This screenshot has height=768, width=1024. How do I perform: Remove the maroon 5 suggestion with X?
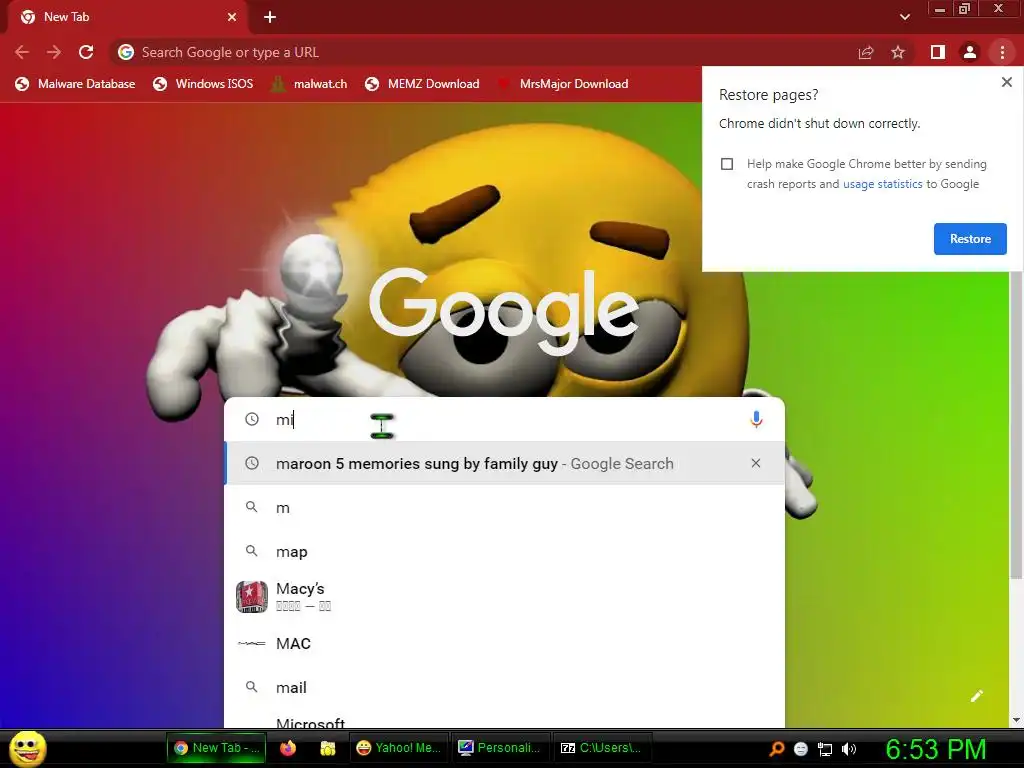(x=756, y=463)
